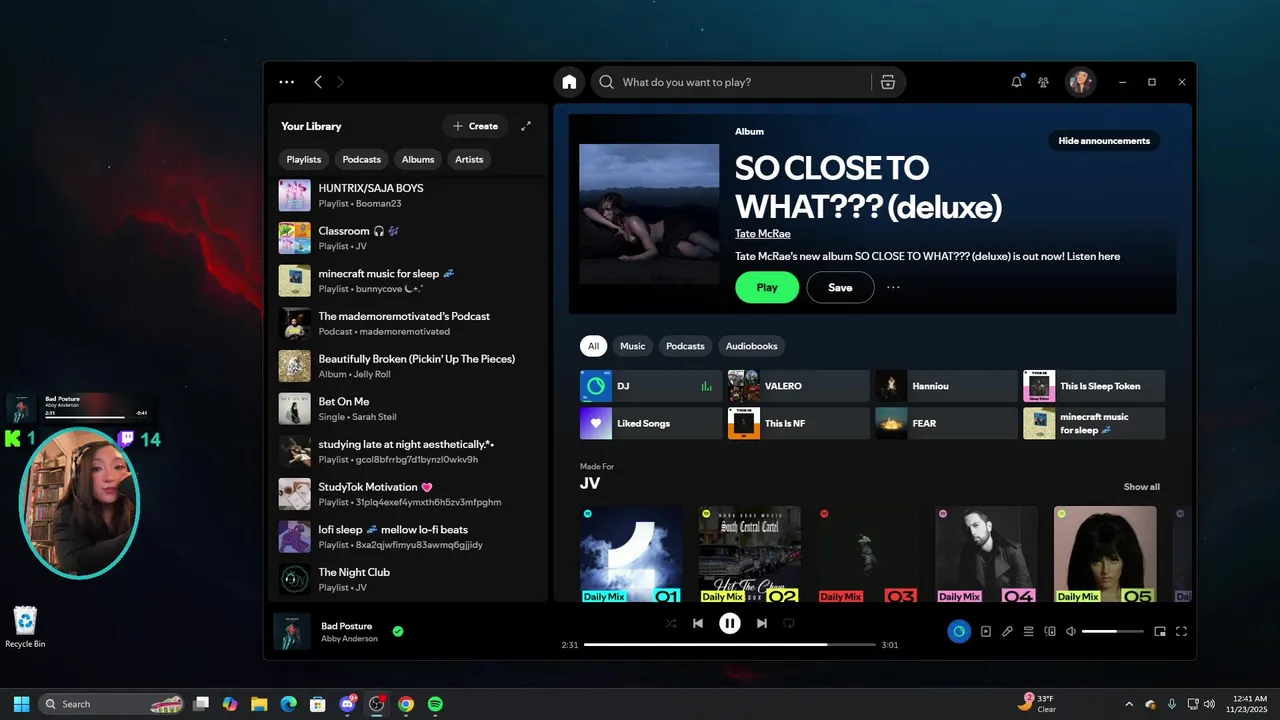This screenshot has height=720, width=1280.
Task: Open more options dots next to Save
Action: click(893, 287)
